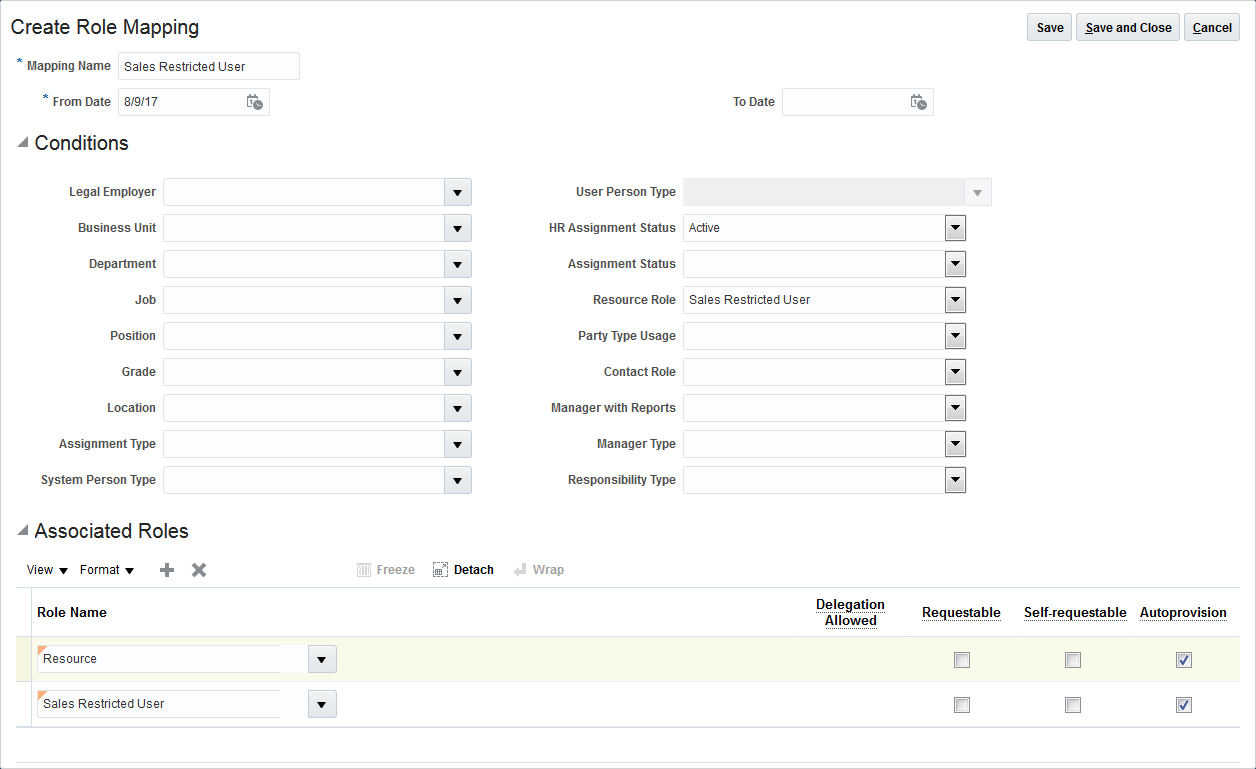Click the Save and Close button
Image resolution: width=1256 pixels, height=769 pixels.
pyautogui.click(x=1128, y=28)
